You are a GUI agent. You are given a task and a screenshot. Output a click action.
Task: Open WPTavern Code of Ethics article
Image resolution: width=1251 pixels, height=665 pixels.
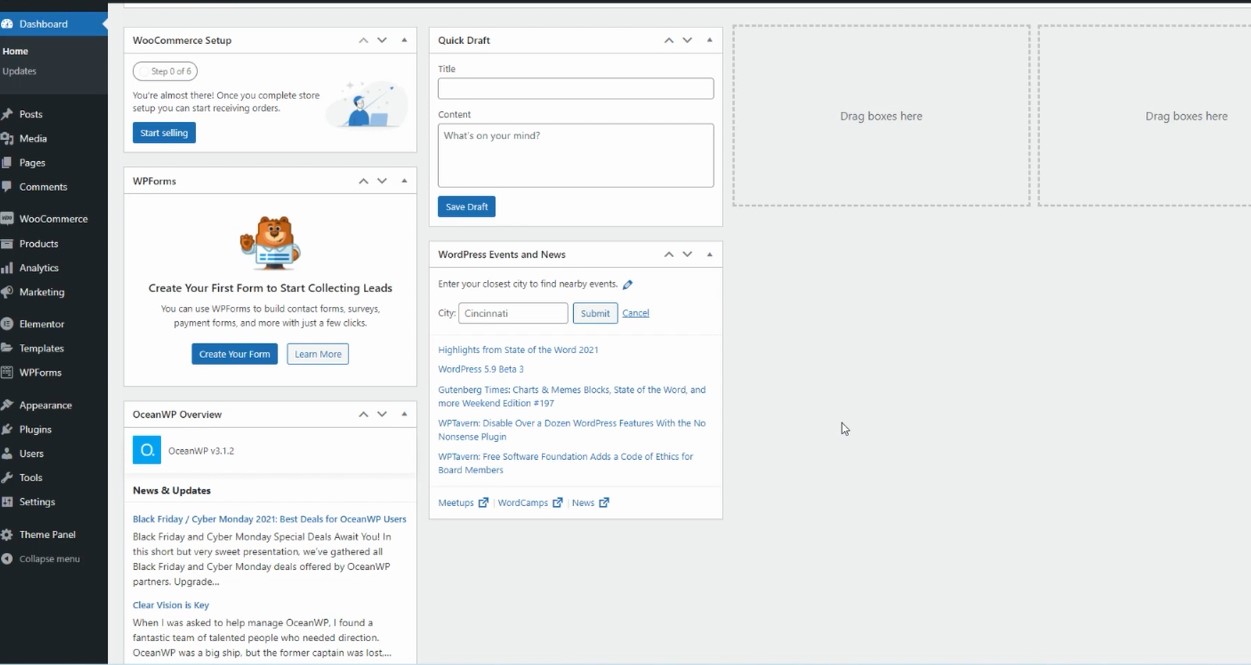[x=566, y=463]
